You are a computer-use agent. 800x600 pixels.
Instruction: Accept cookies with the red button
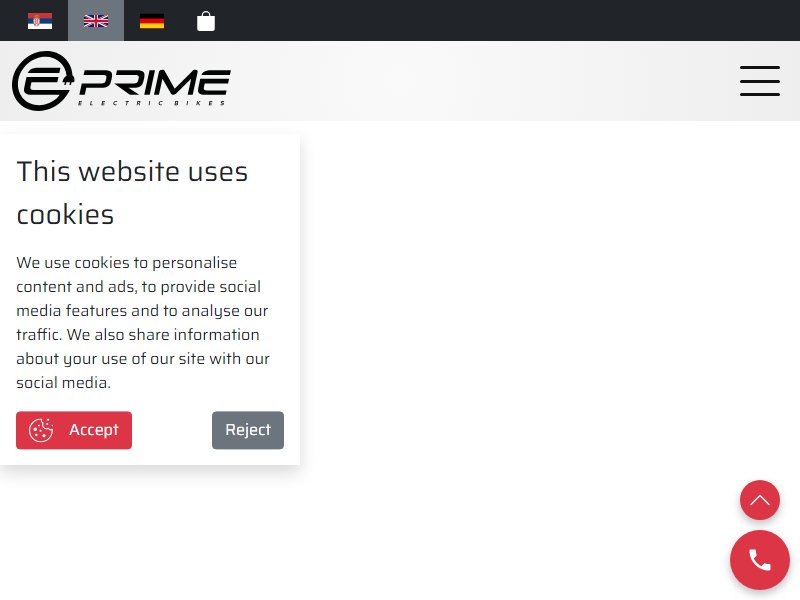click(74, 430)
